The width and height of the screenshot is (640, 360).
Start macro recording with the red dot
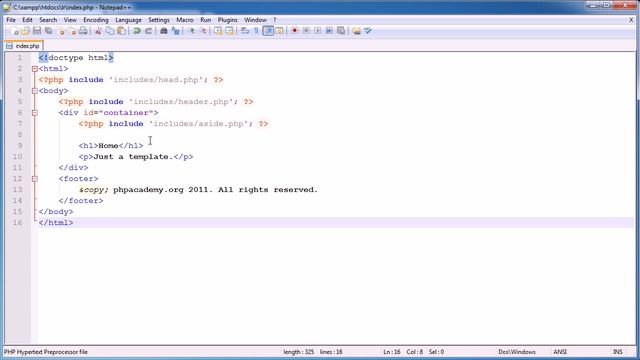pyautogui.click(x=295, y=31)
